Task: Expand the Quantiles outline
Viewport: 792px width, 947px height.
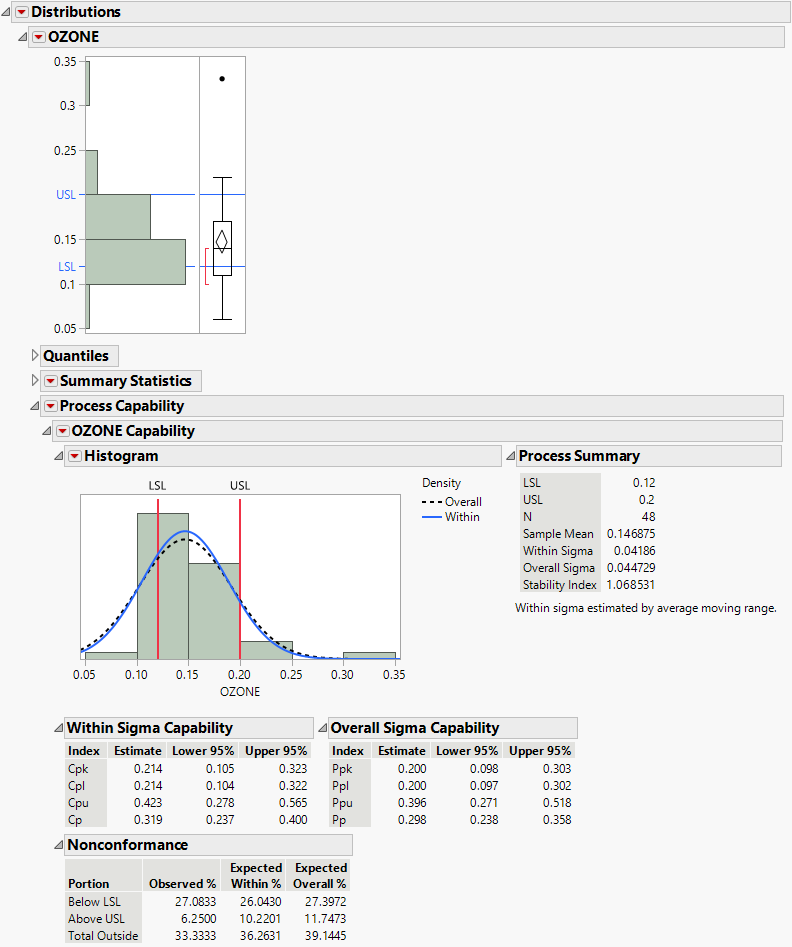Action: [33, 356]
